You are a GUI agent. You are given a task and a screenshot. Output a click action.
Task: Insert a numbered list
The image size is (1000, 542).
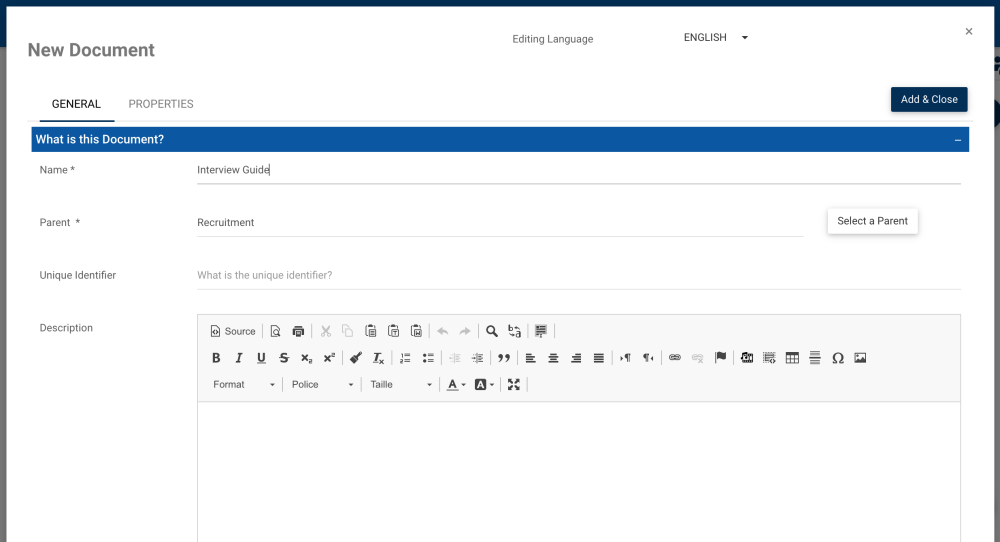click(x=405, y=358)
